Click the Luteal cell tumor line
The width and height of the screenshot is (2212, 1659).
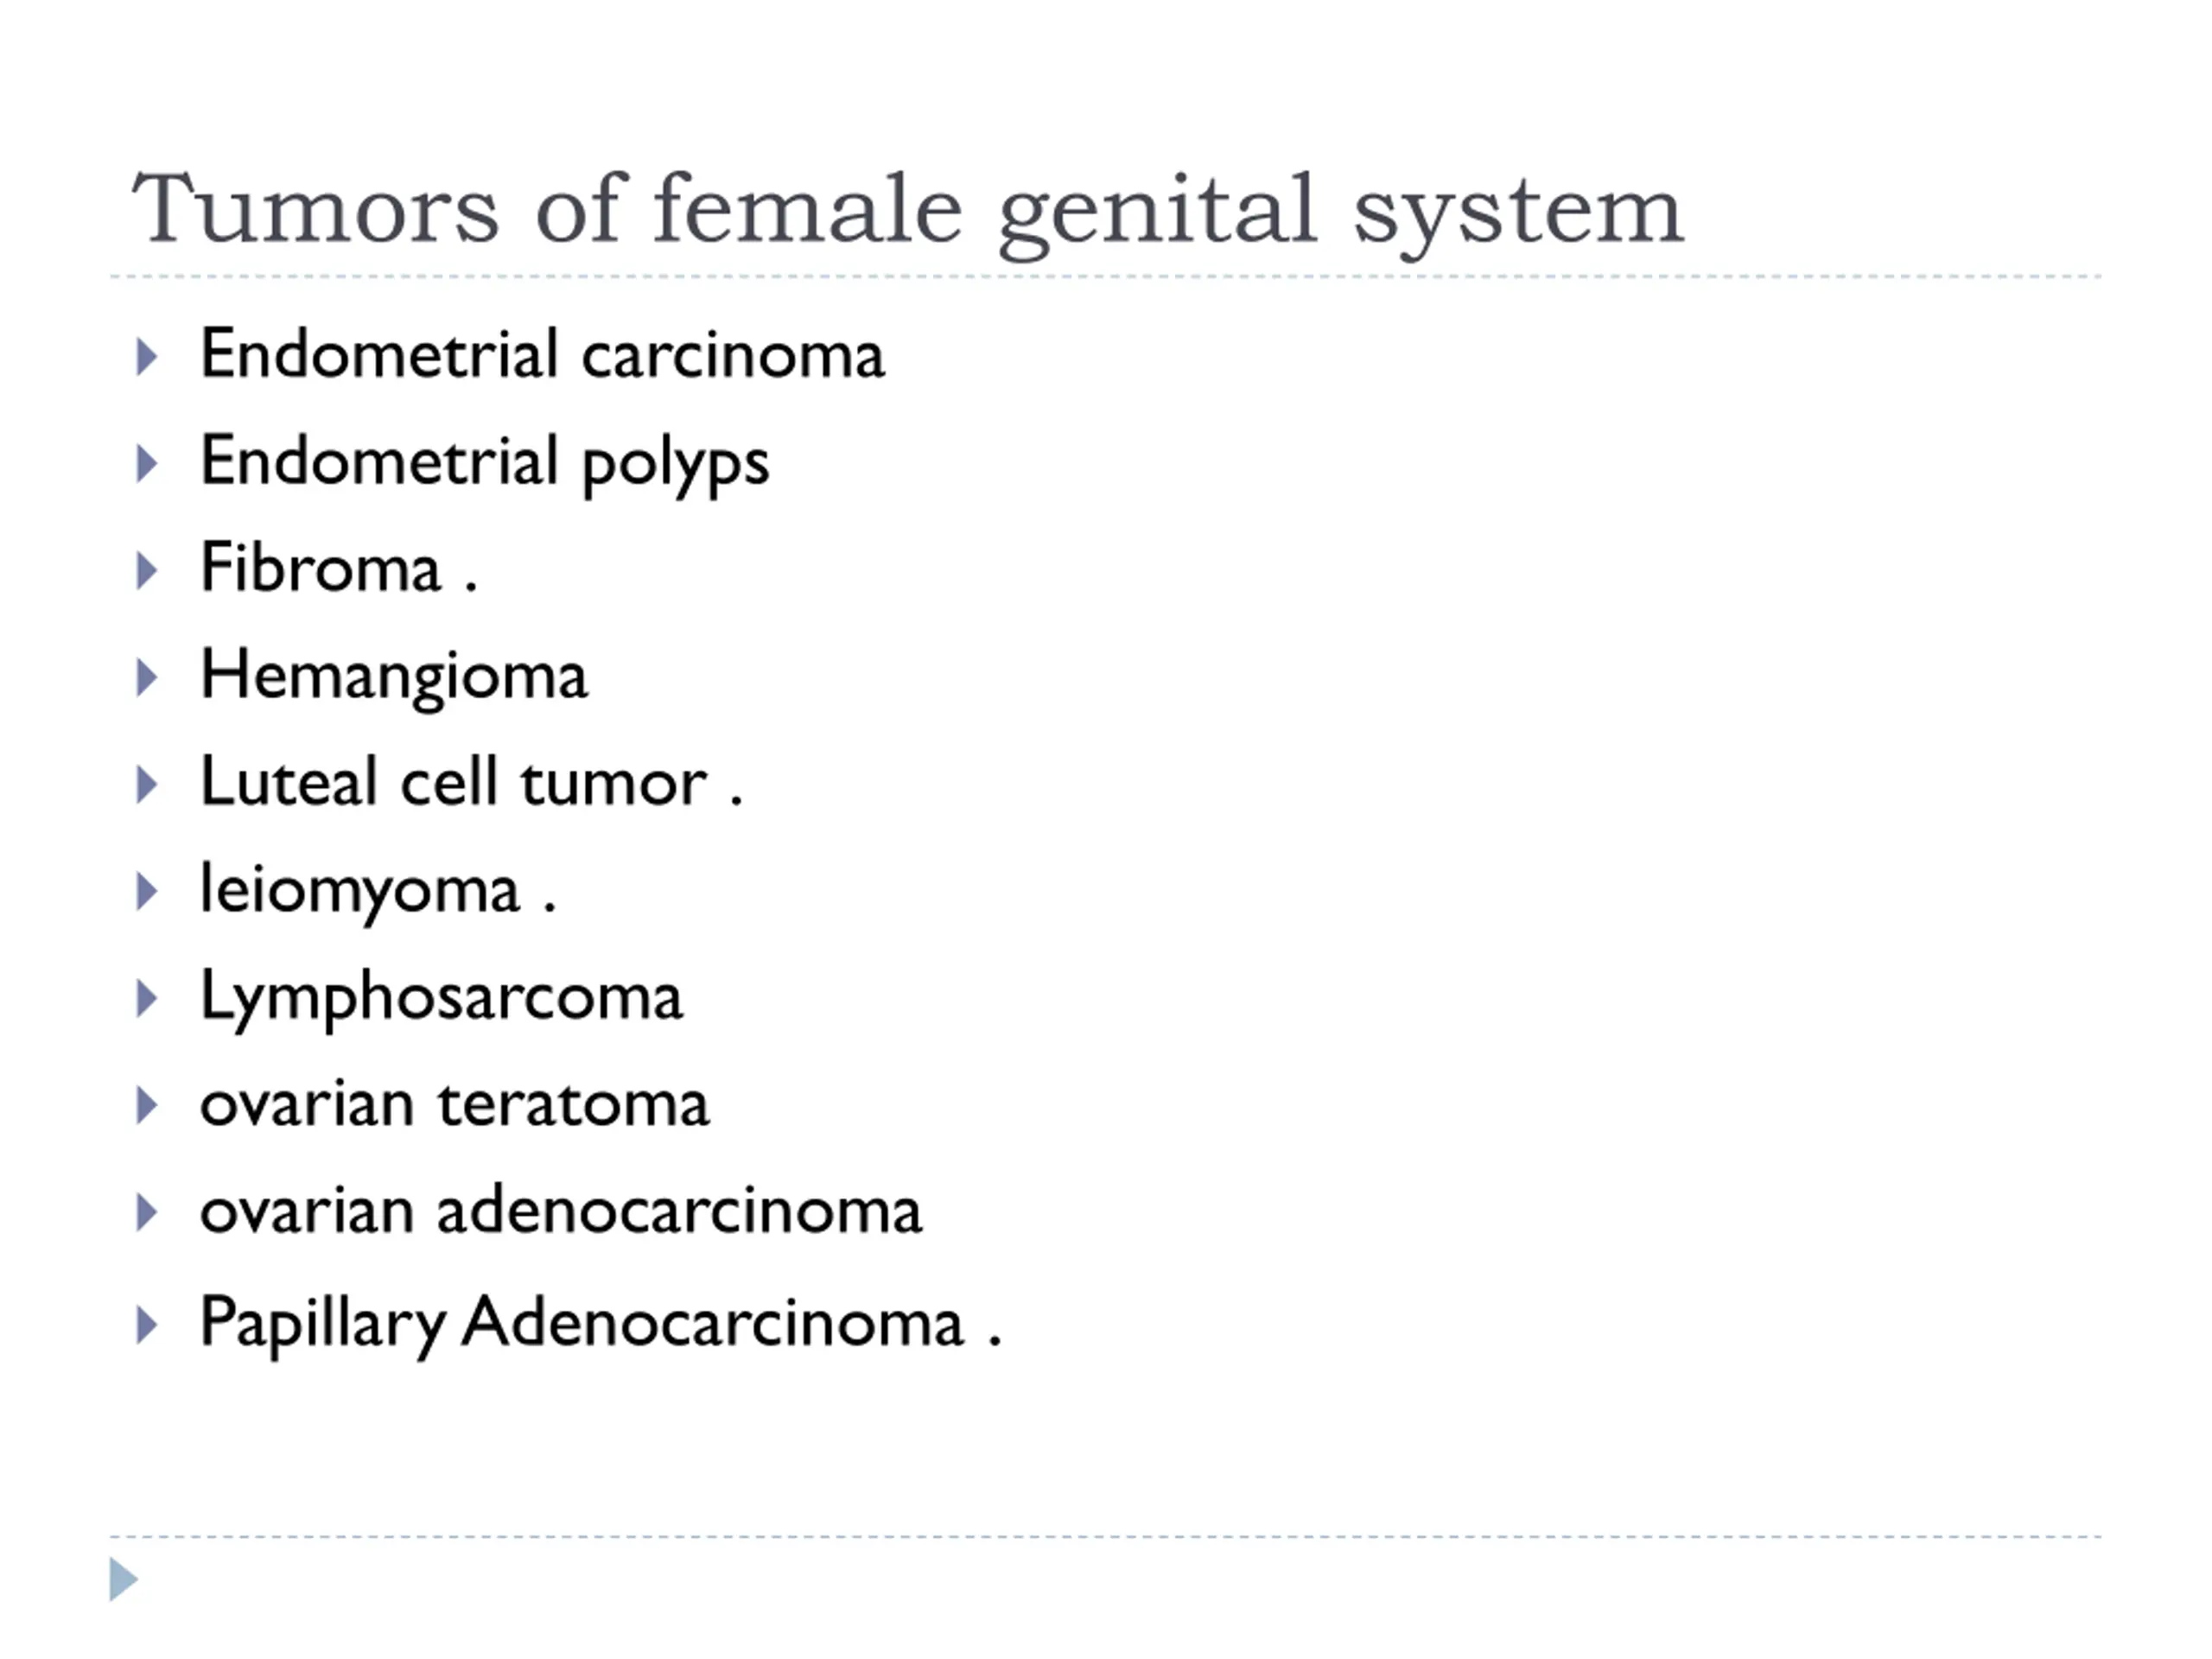pyautogui.click(x=471, y=781)
